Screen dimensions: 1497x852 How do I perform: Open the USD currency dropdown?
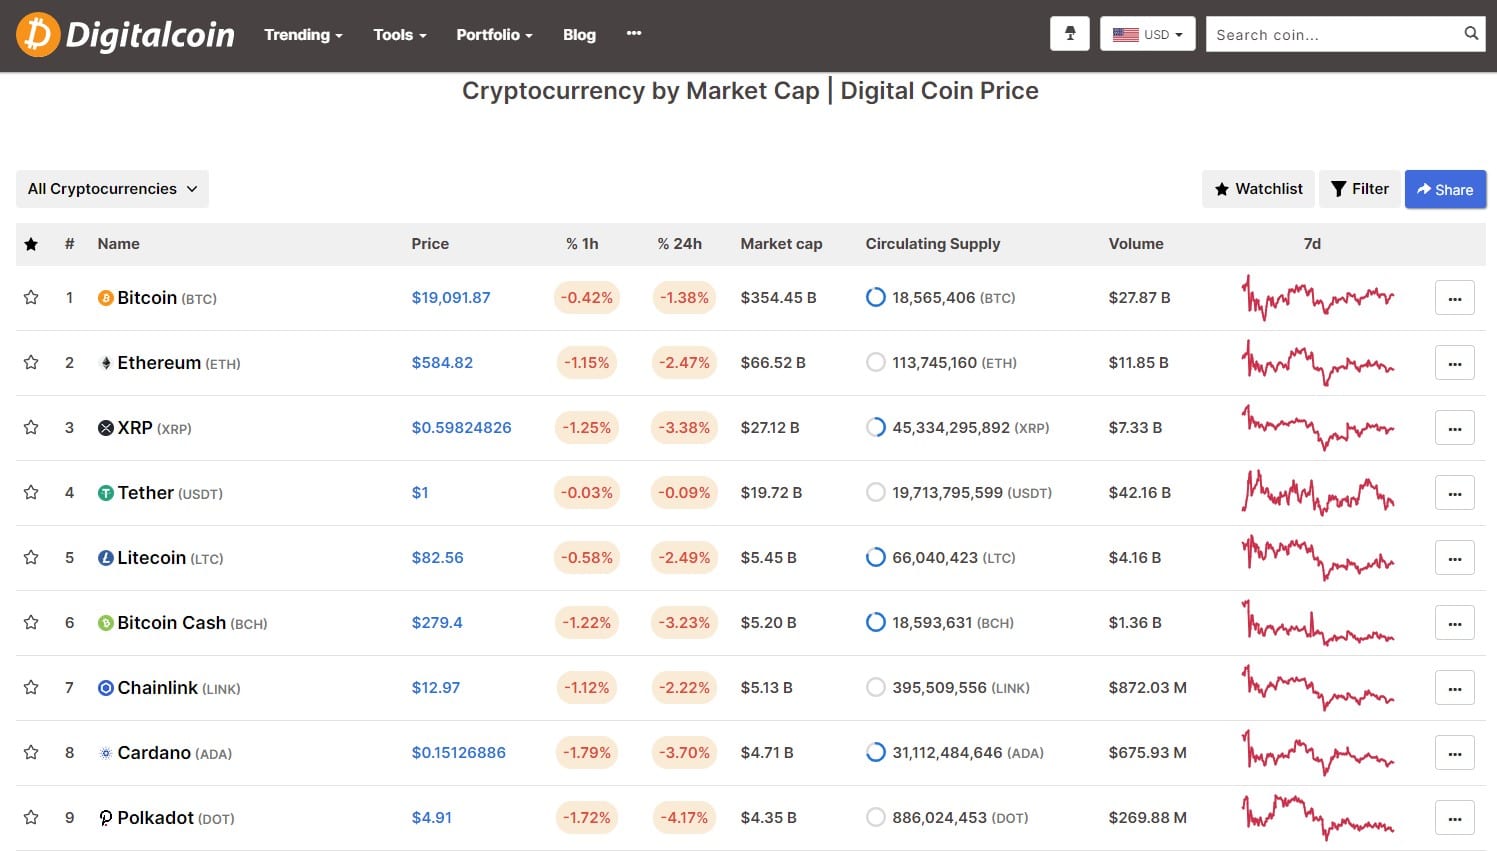pos(1147,34)
